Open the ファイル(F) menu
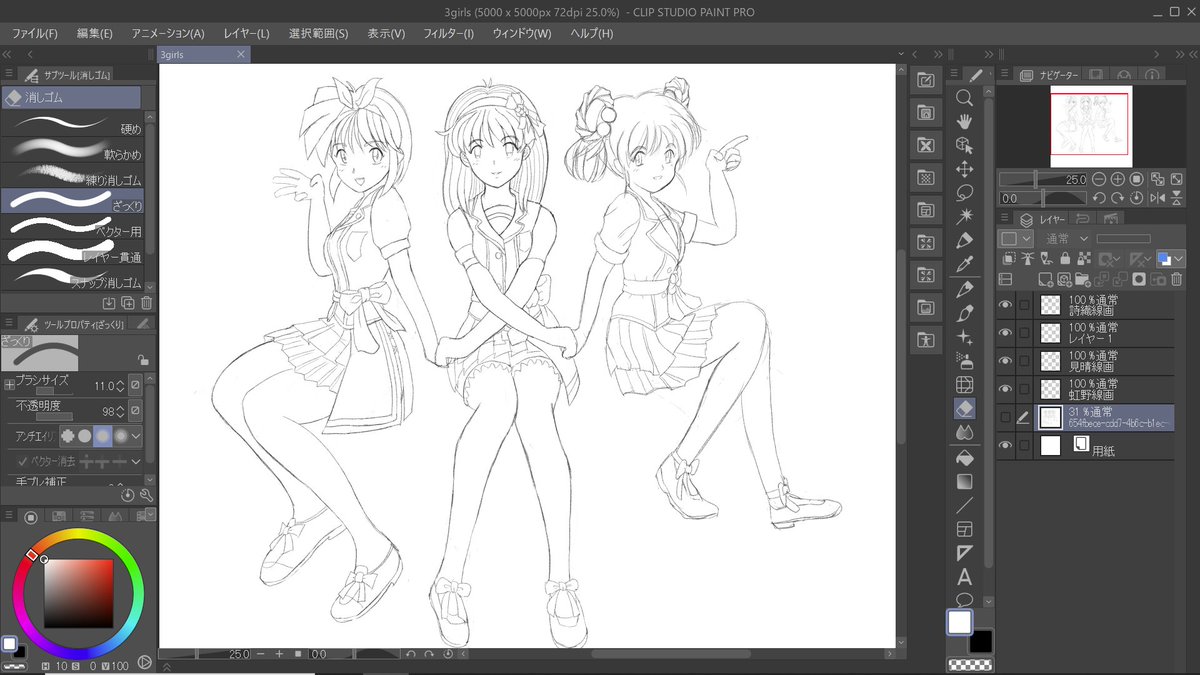The width and height of the screenshot is (1200, 675). pos(35,33)
